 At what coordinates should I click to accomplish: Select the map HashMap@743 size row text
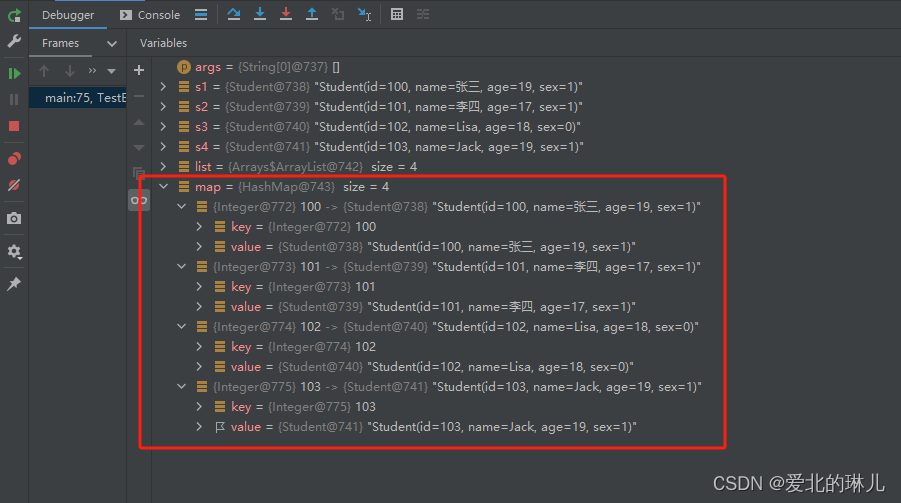(292, 187)
